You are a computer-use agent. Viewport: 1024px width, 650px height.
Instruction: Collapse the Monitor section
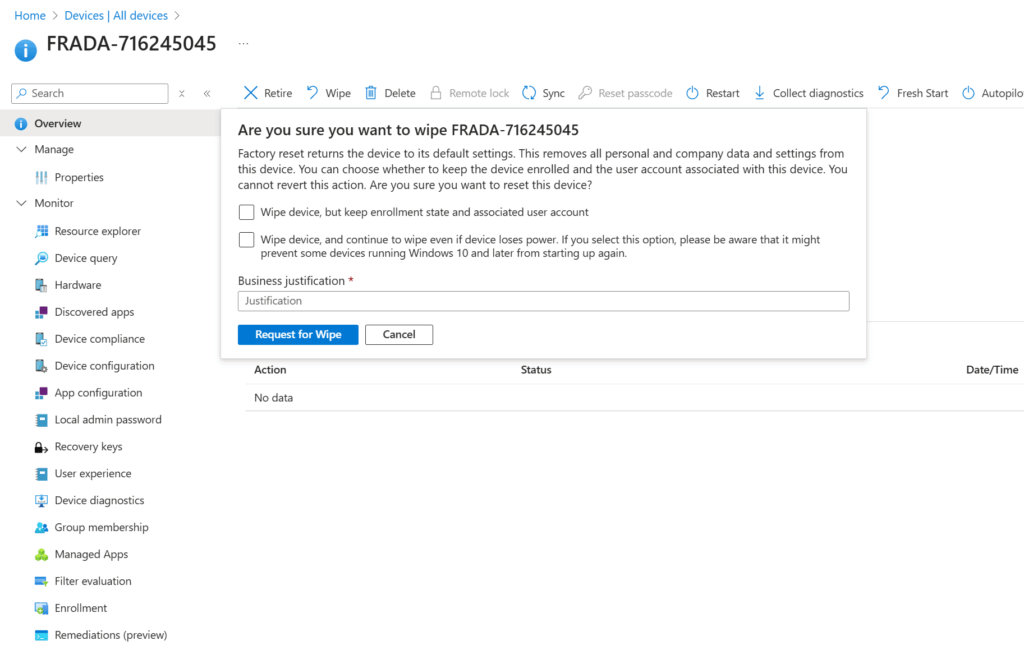22,203
